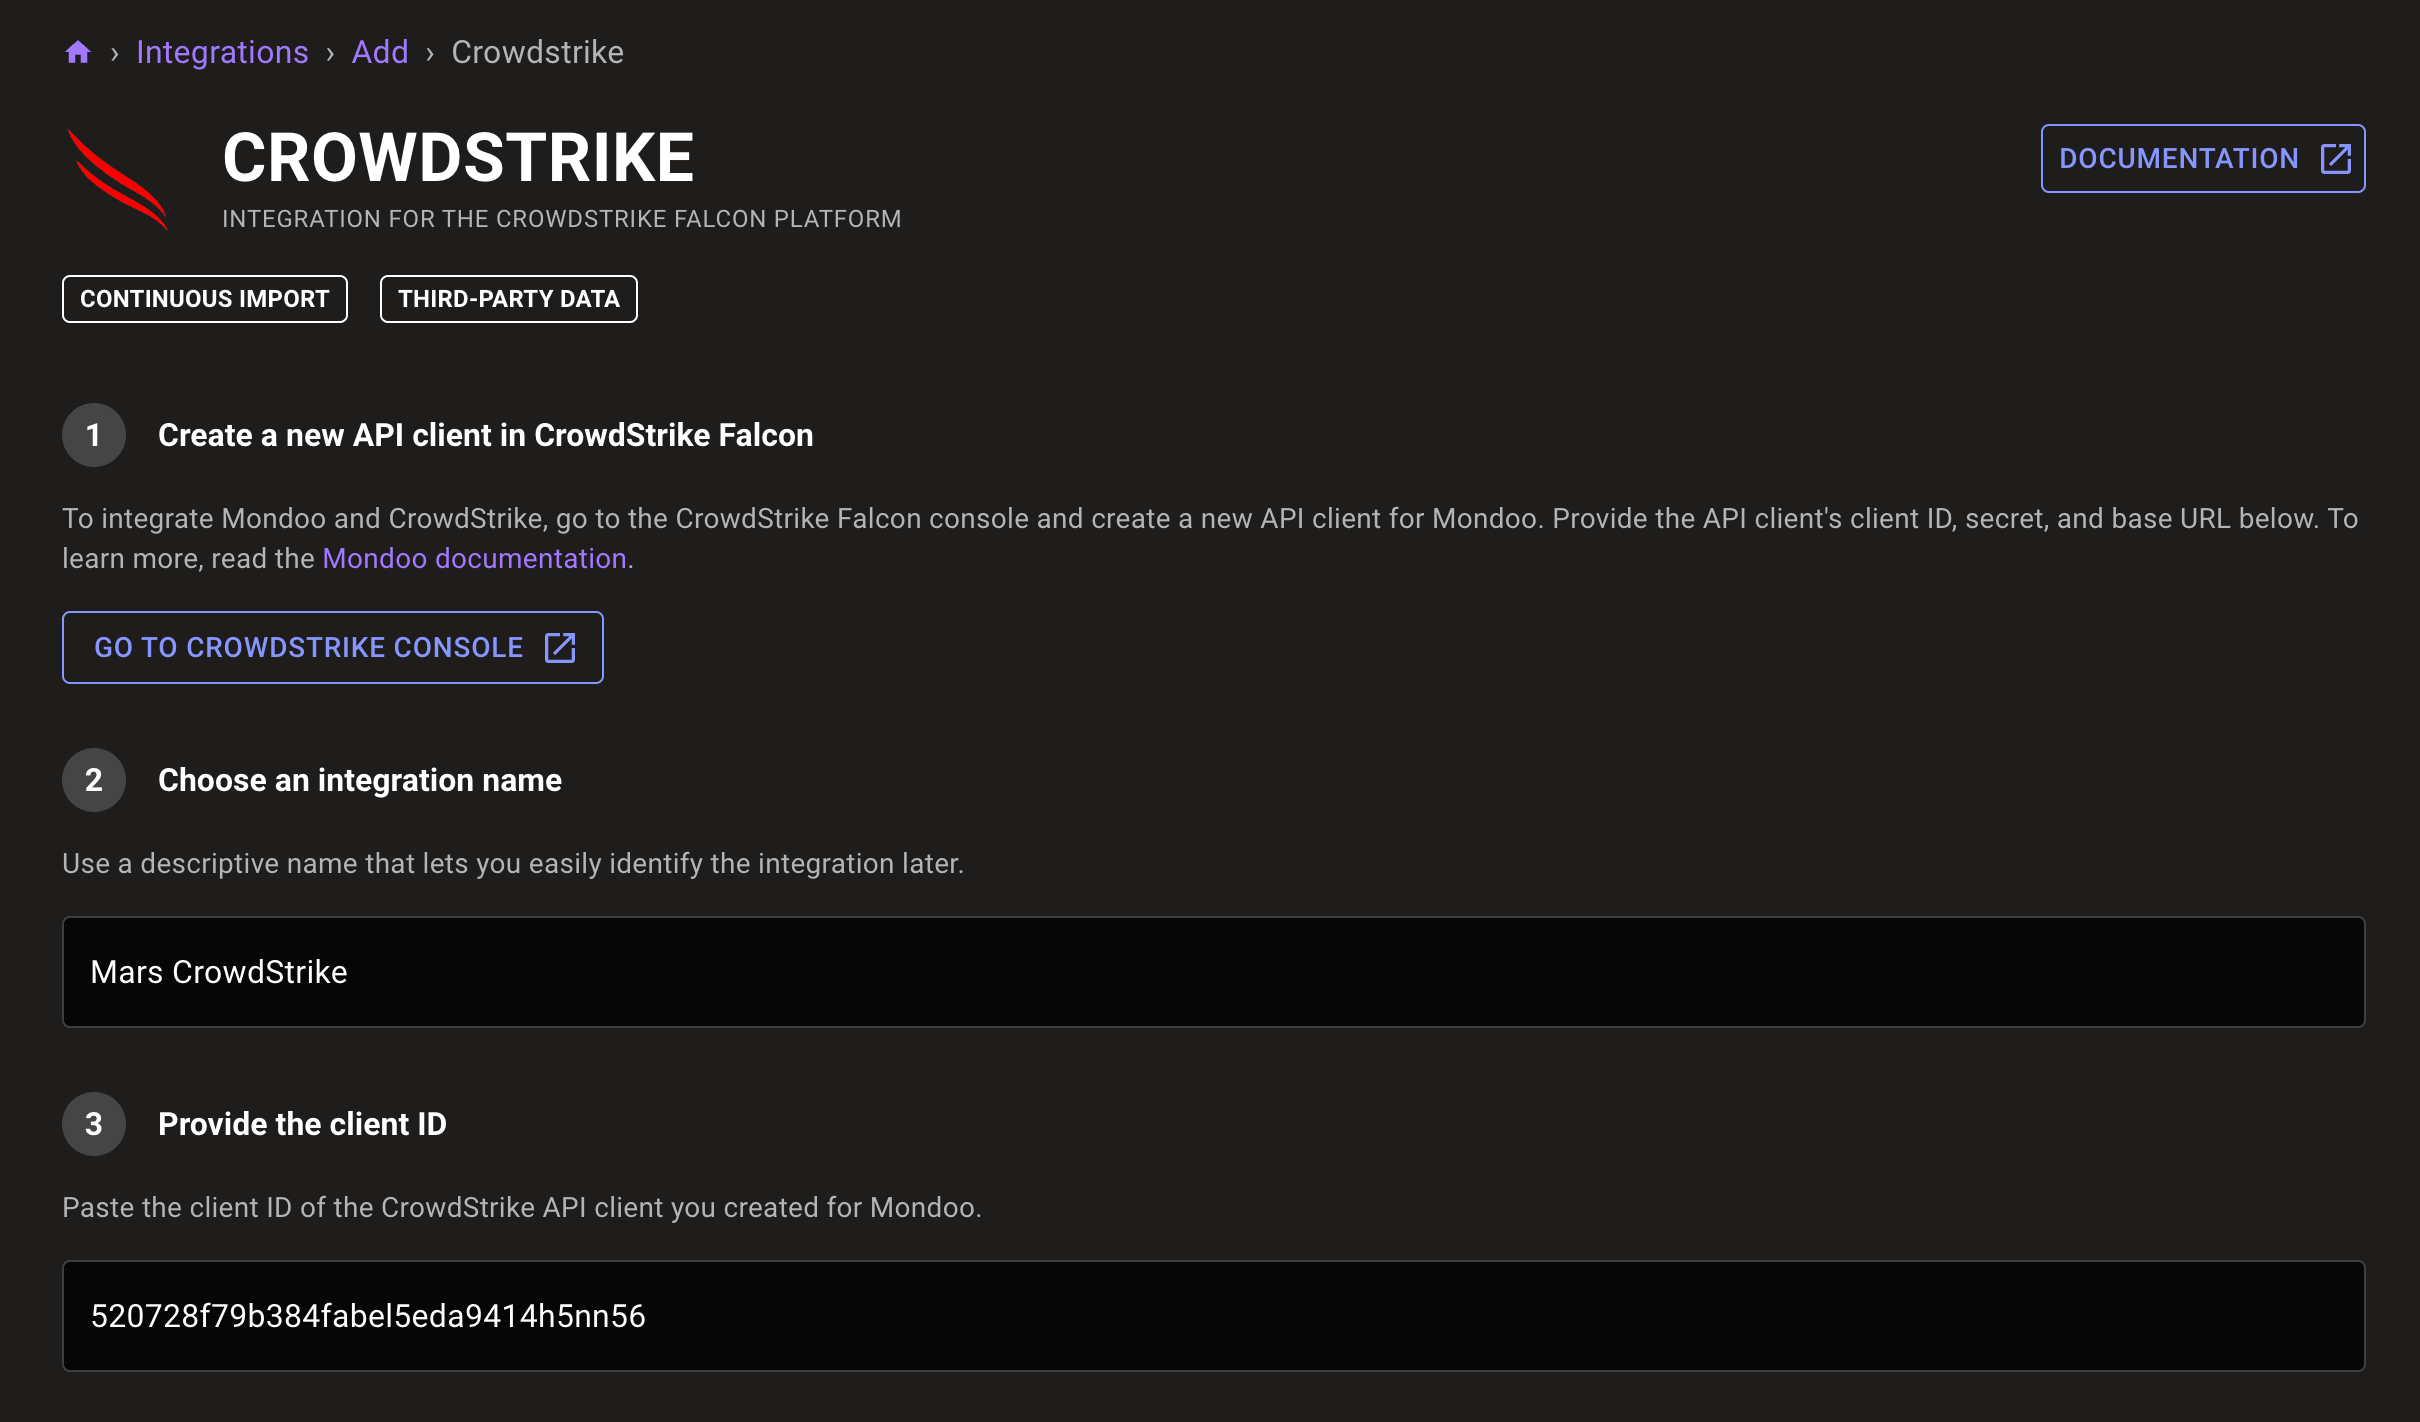The width and height of the screenshot is (2420, 1422).
Task: Click heading 'Choose an integration name'
Action: coord(360,780)
